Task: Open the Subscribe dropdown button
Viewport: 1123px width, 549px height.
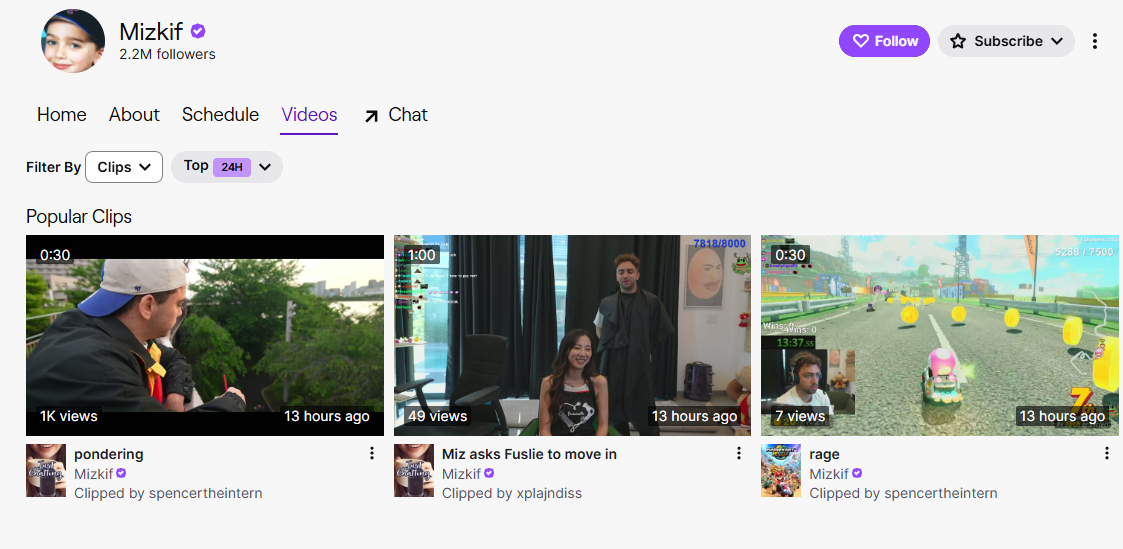Action: (1006, 41)
